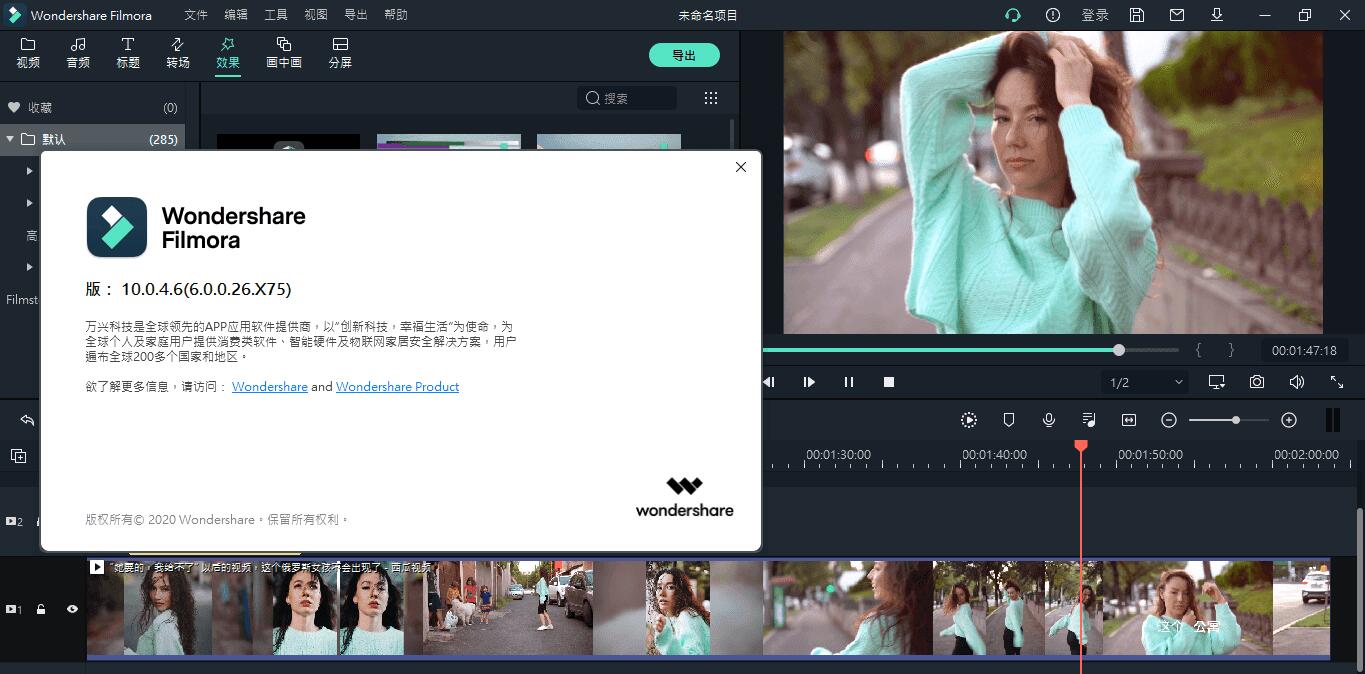Zoom in timeline with plus icon
Screen dimensions: 1365x674
click(x=1289, y=420)
